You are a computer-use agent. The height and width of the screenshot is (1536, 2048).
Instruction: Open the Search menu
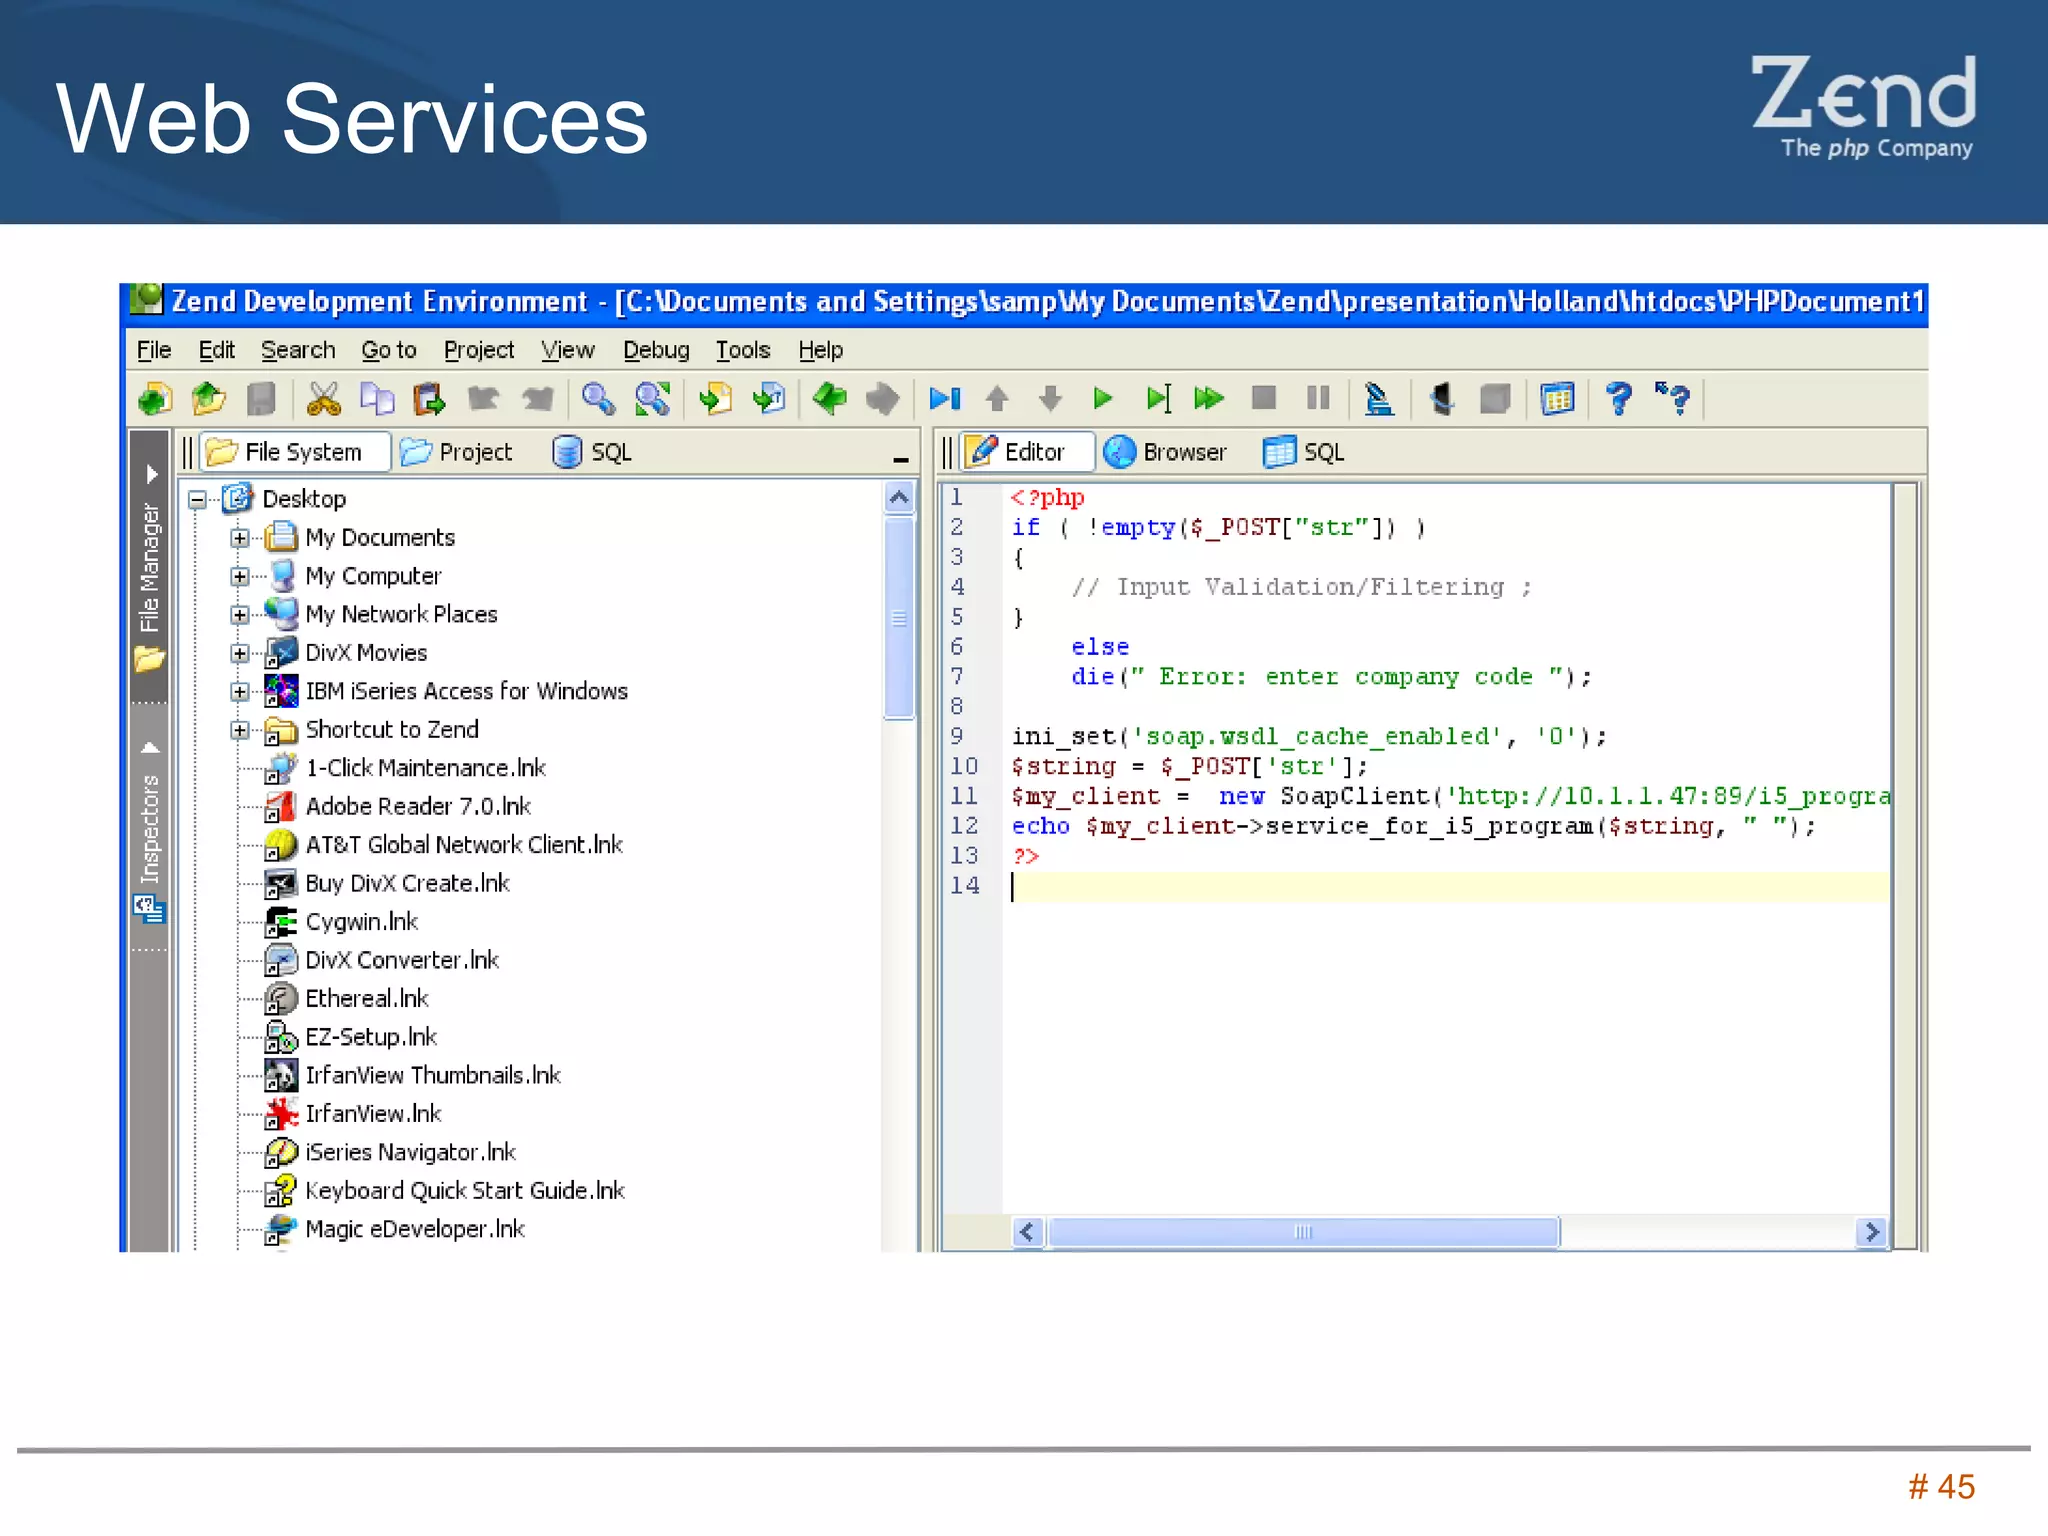click(298, 350)
